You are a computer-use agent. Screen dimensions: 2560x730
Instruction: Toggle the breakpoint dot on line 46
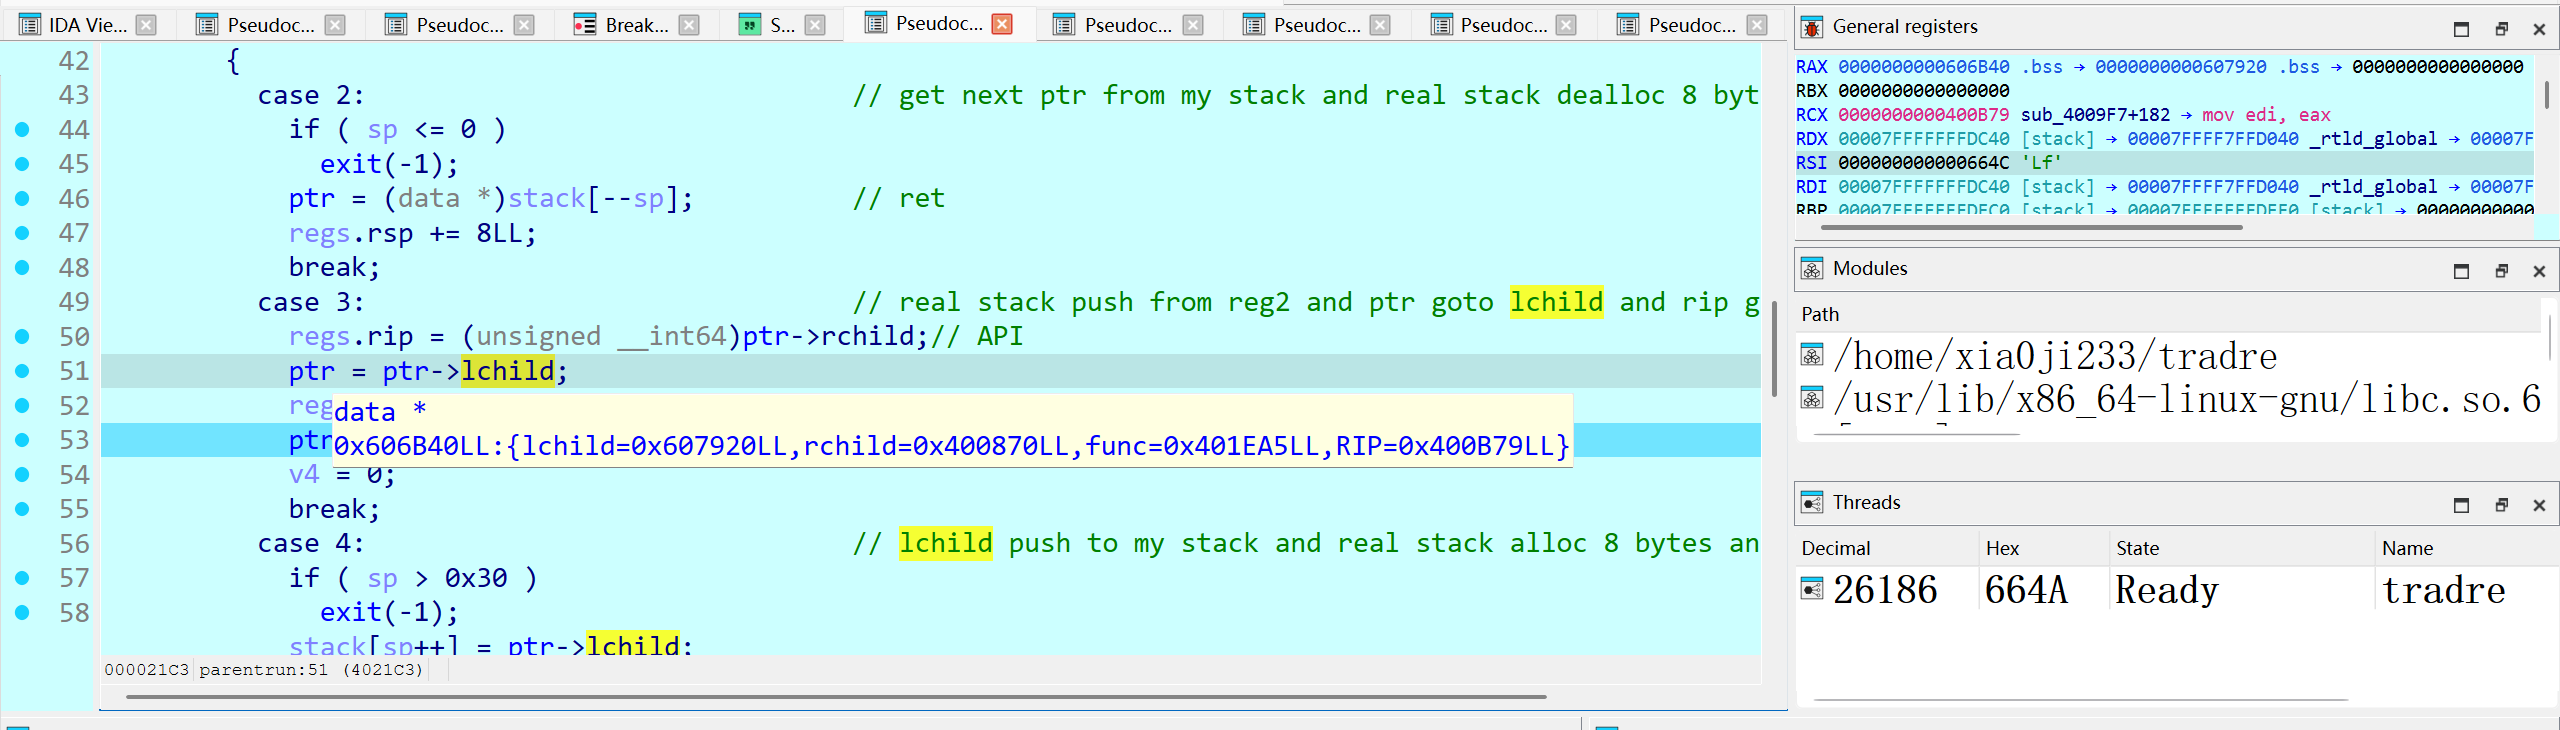click(22, 198)
